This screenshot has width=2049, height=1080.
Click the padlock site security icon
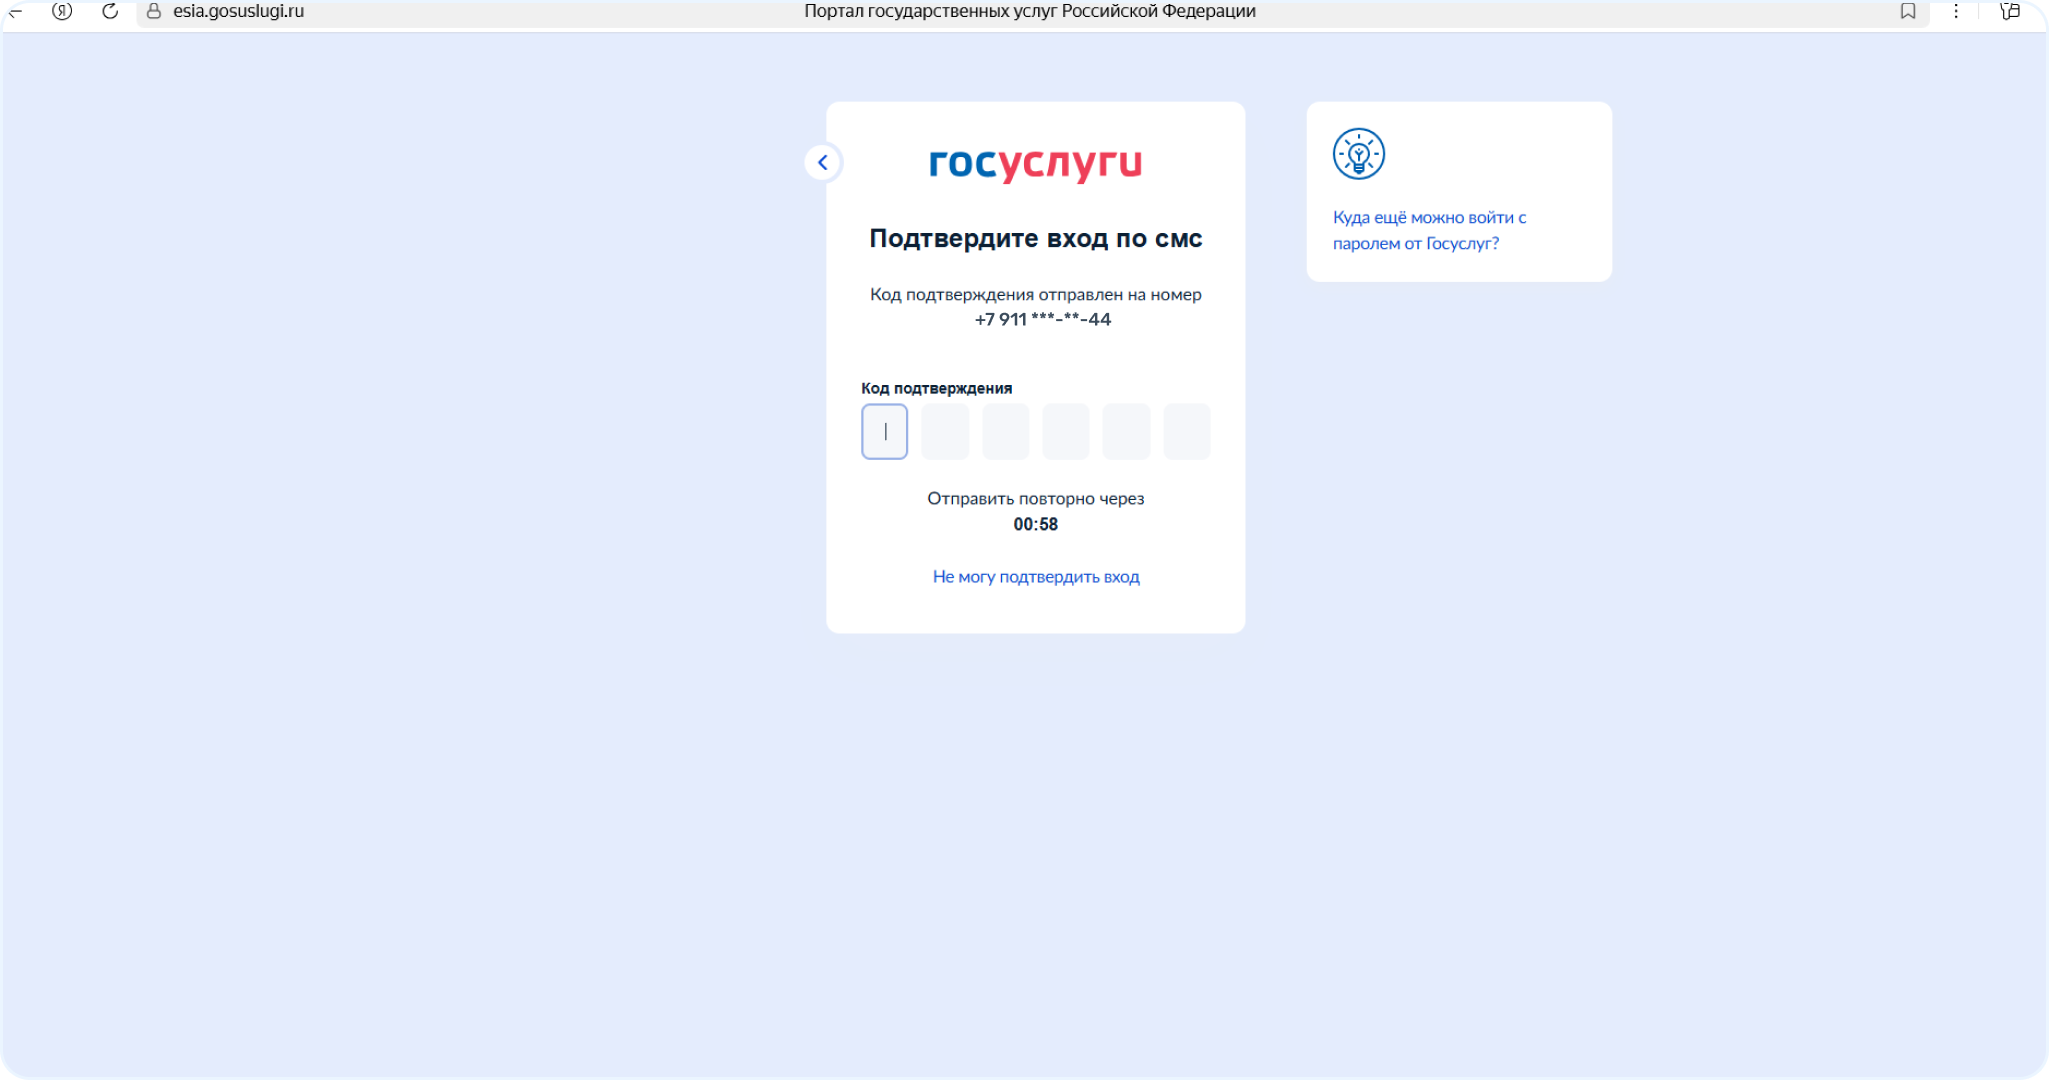tap(154, 11)
